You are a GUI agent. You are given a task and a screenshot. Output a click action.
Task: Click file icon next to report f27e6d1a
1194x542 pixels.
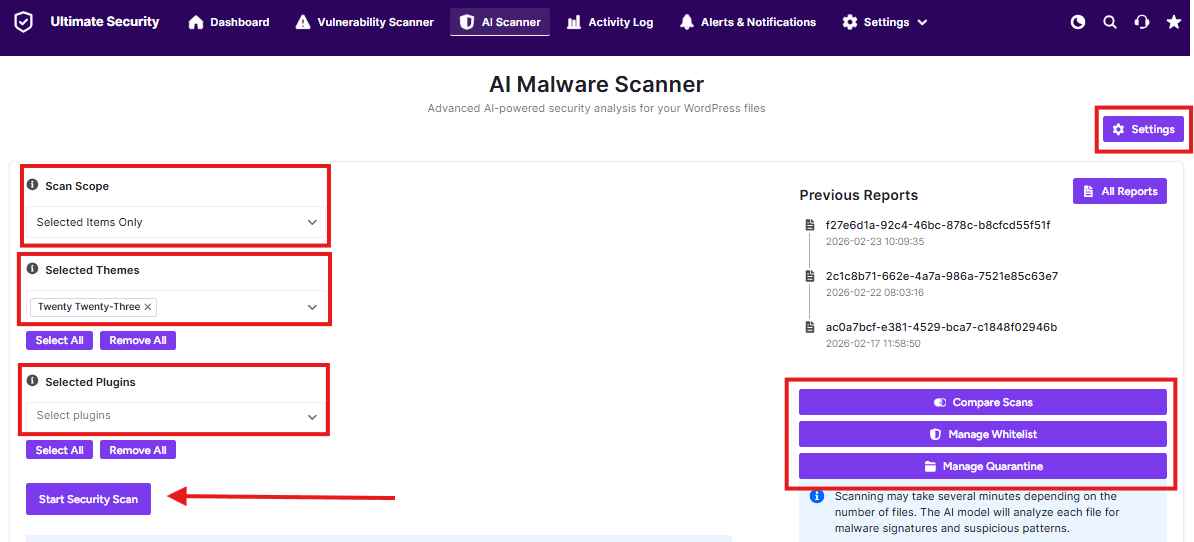pyautogui.click(x=809, y=226)
